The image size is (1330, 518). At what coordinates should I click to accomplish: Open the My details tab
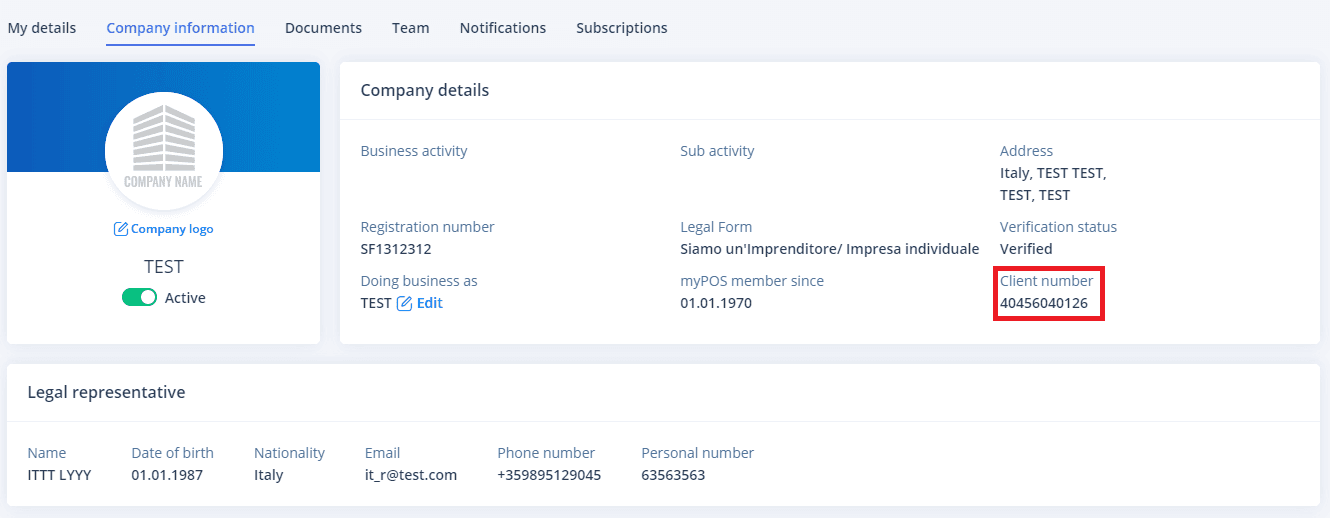click(x=42, y=28)
